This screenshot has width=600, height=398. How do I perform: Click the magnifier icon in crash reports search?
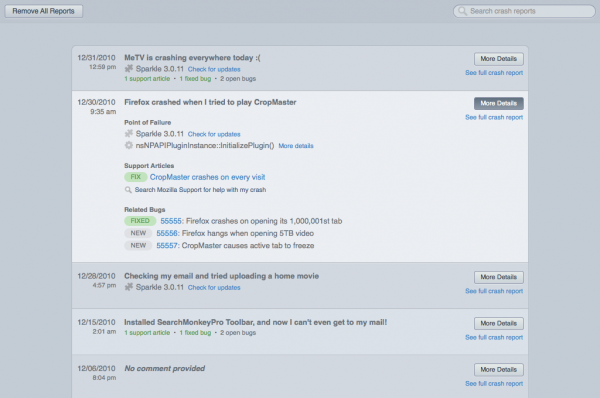pyautogui.click(x=462, y=11)
